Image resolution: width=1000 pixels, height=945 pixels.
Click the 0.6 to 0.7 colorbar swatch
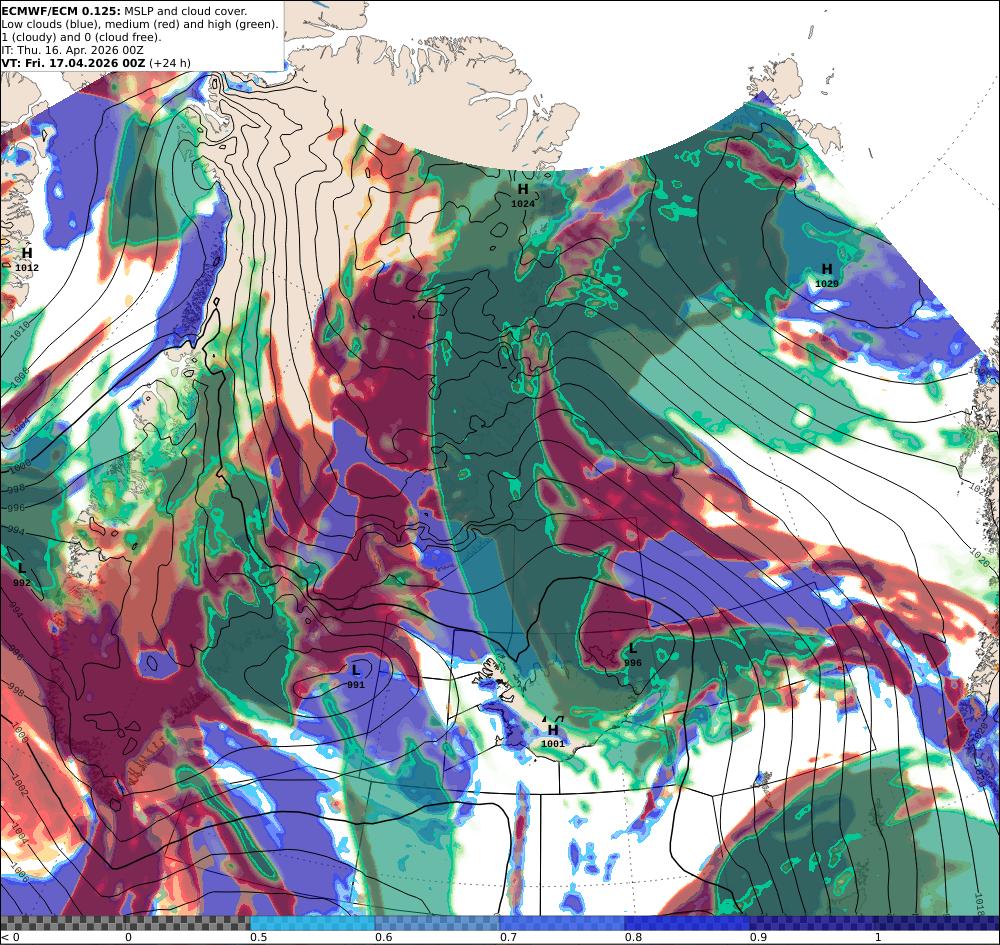coord(437,923)
